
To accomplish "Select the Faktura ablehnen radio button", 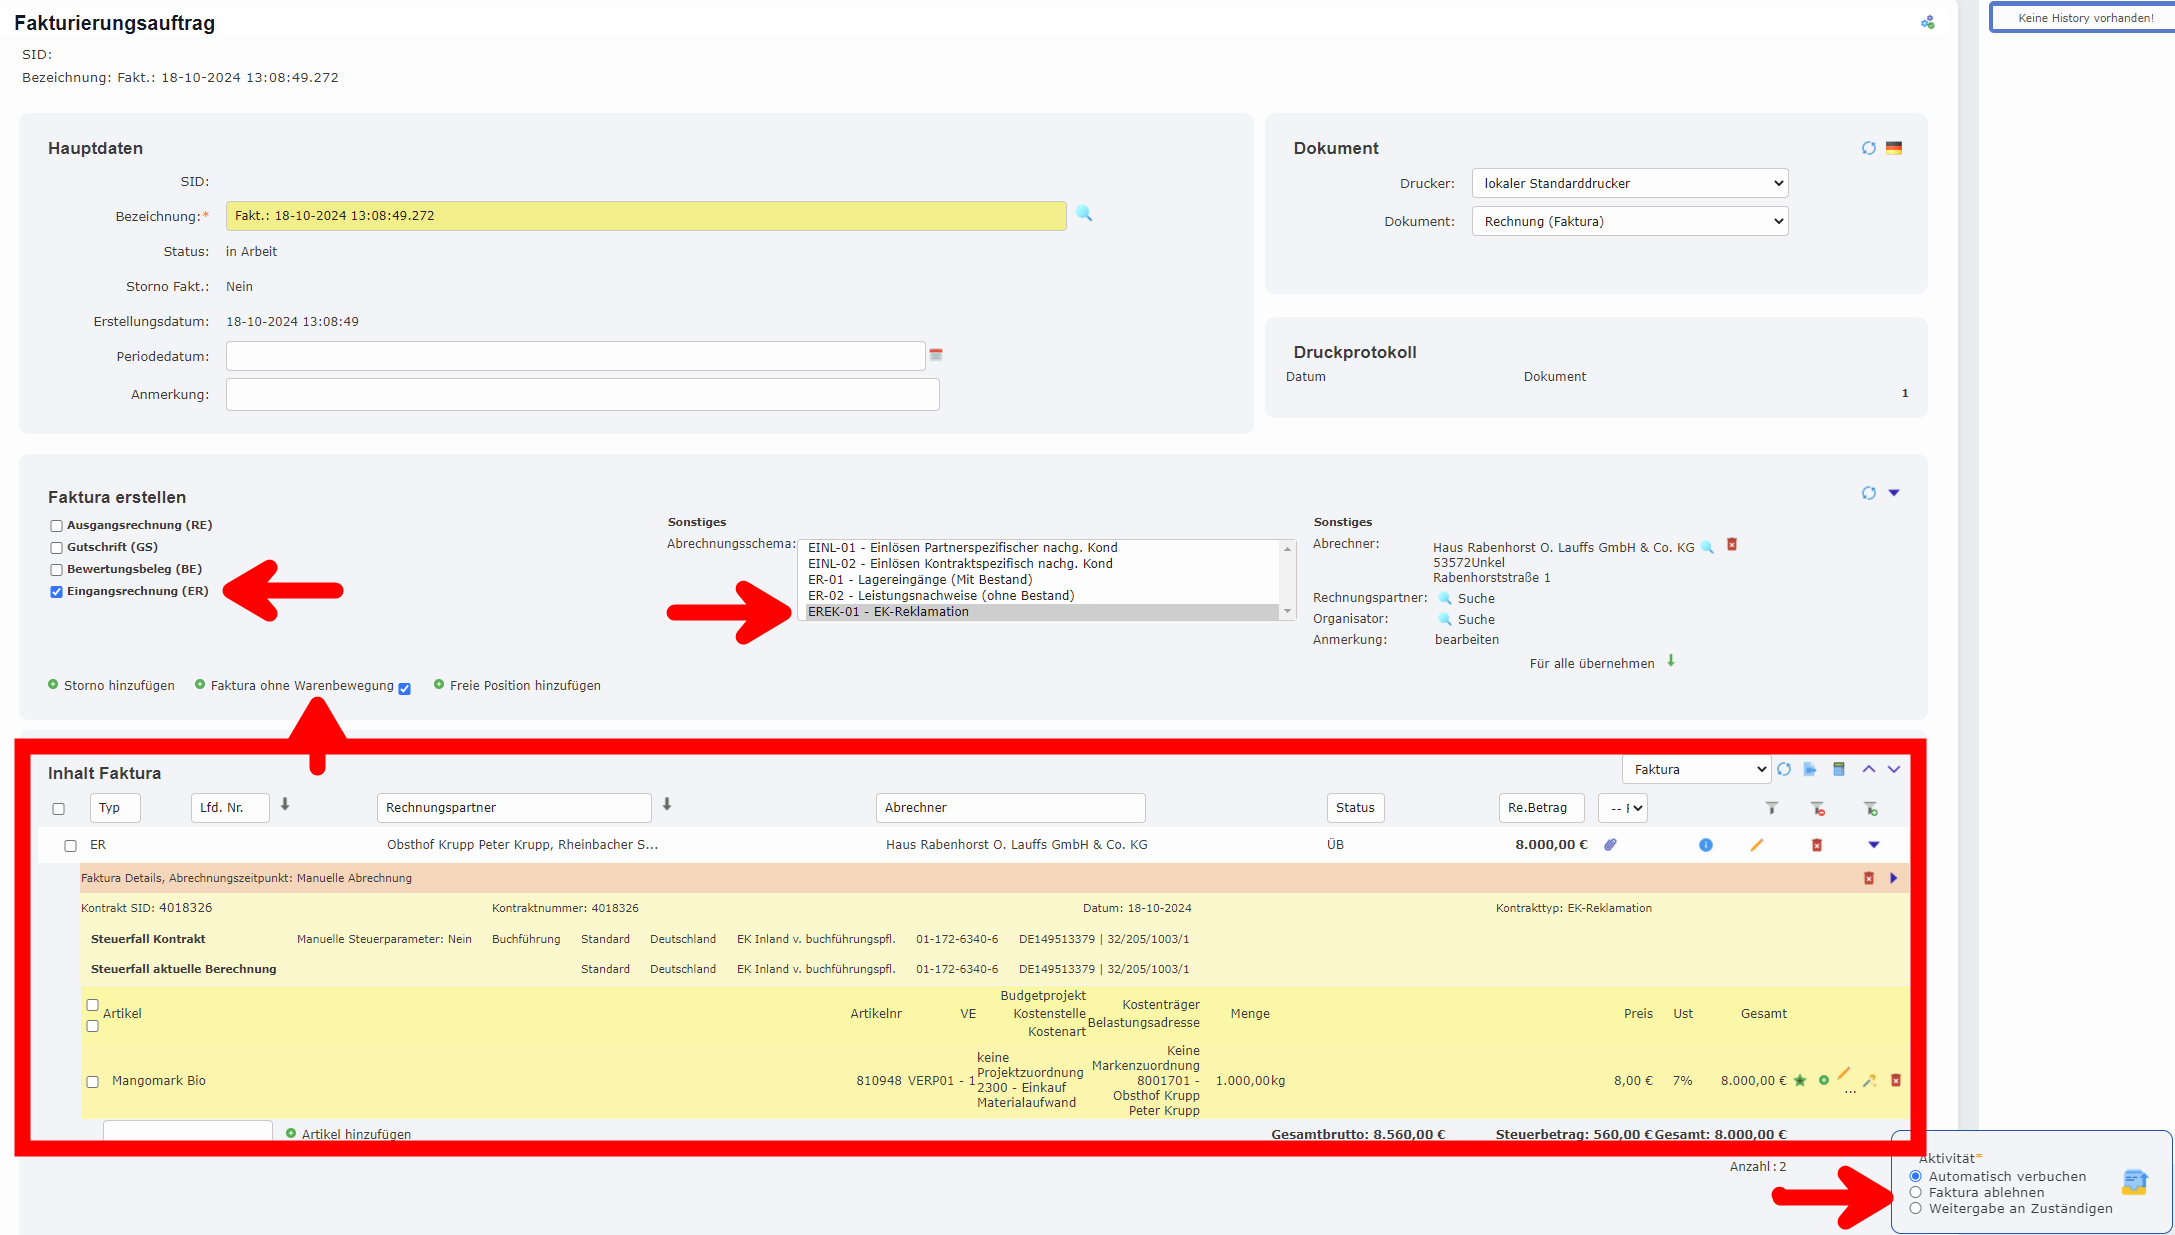I will (1915, 1192).
